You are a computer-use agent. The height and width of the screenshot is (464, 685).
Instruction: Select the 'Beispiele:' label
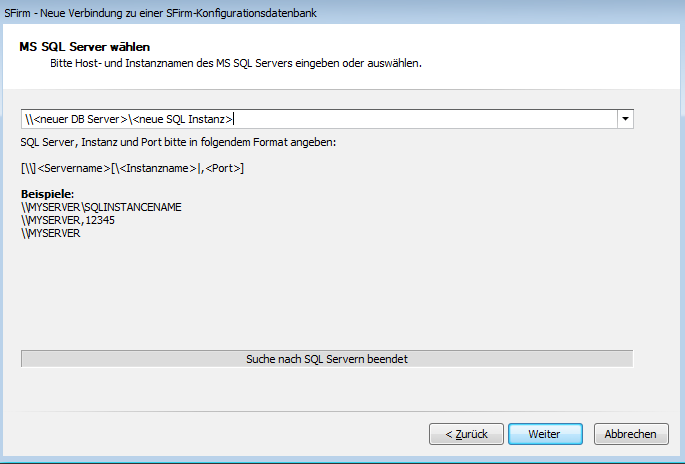(x=48, y=194)
